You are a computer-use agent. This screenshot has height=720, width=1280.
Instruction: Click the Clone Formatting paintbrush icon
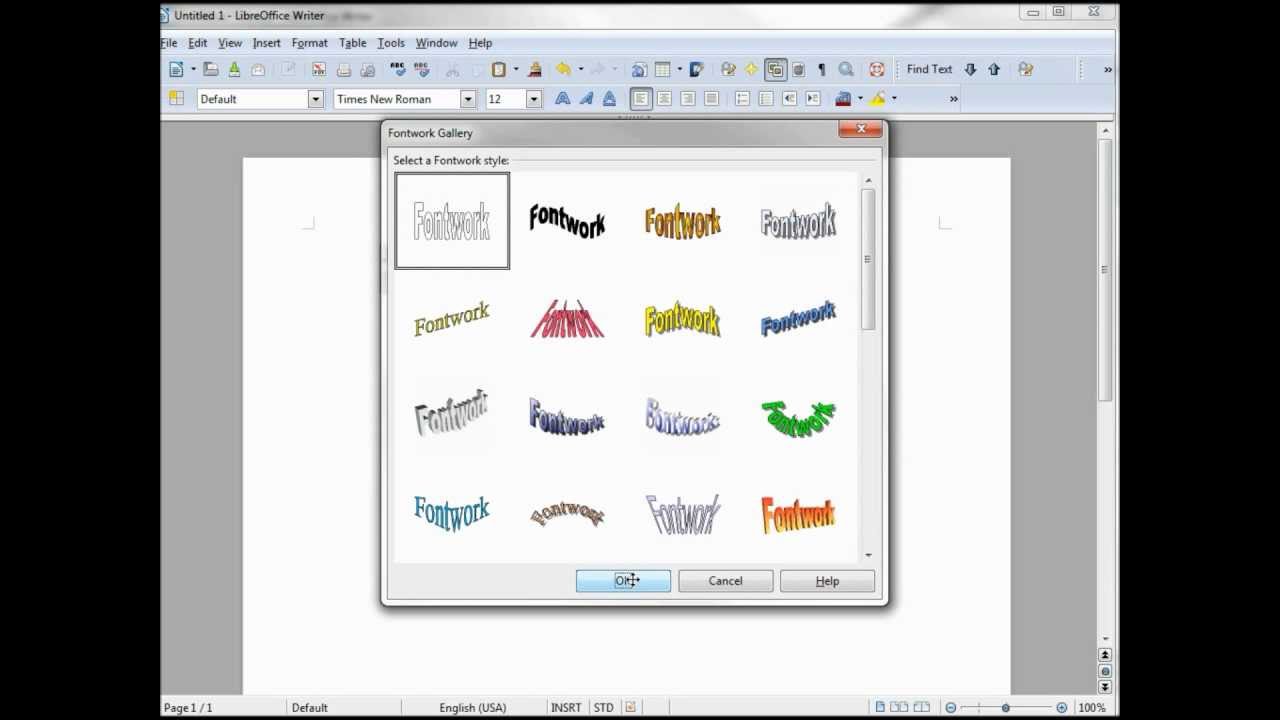(x=534, y=69)
